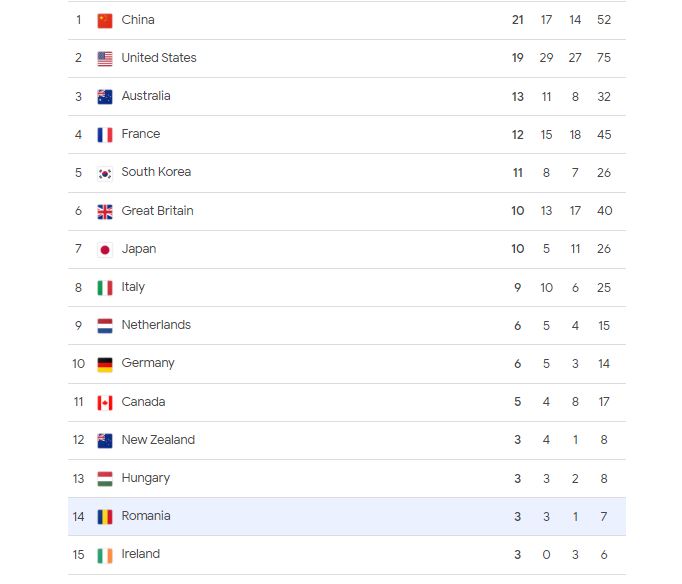682x584 pixels.
Task: Click the United States flag icon
Action: tap(105, 58)
